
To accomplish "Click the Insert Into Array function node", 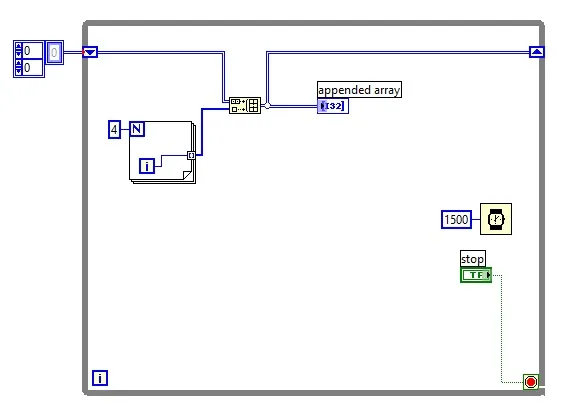I will pos(245,106).
